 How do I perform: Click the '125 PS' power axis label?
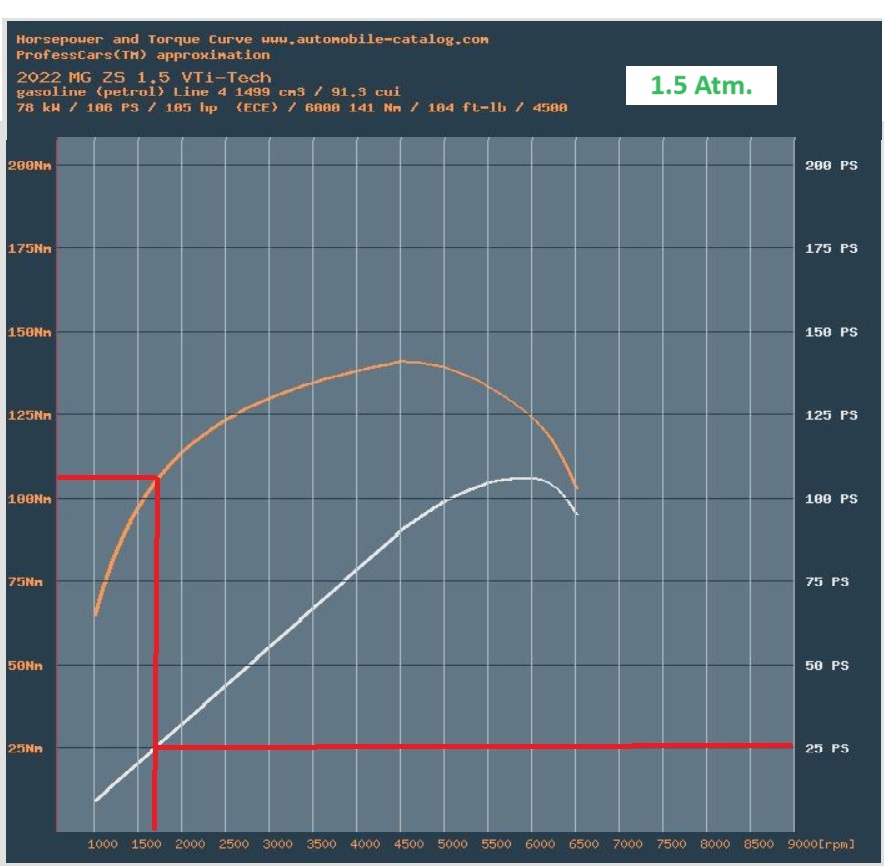(831, 416)
